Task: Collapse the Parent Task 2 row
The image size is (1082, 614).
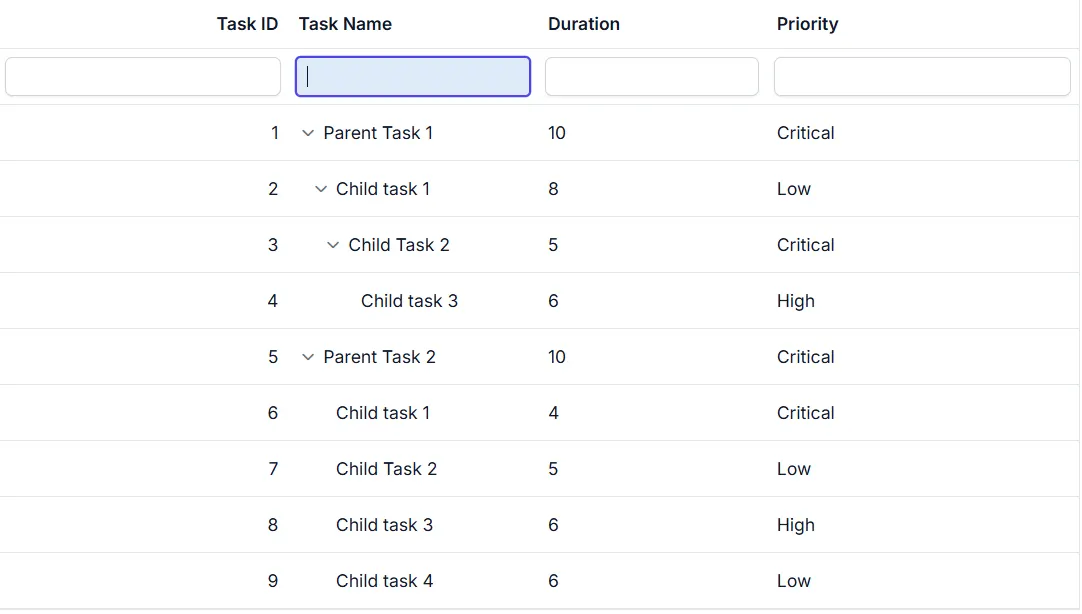Action: (x=308, y=357)
